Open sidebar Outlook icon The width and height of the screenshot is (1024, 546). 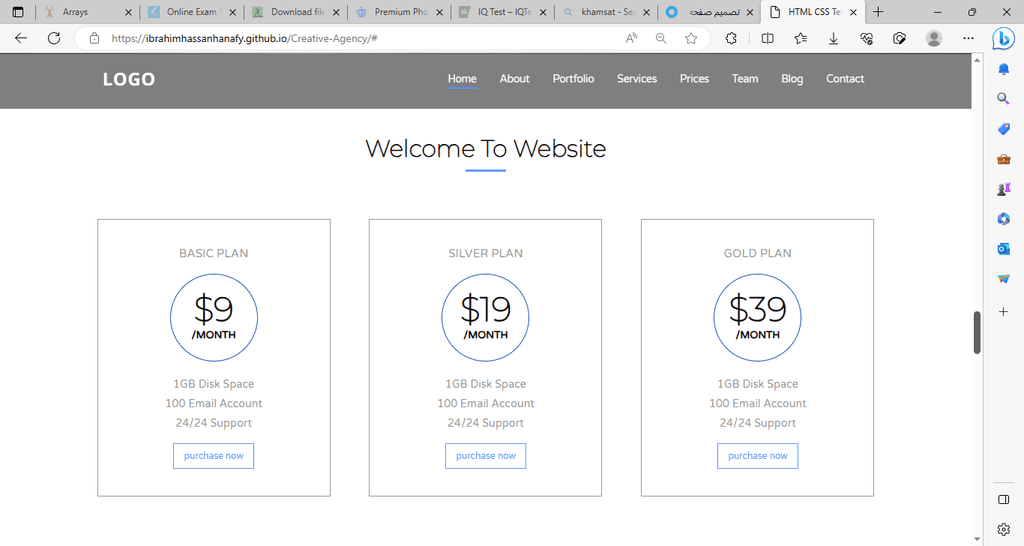tap(1004, 249)
